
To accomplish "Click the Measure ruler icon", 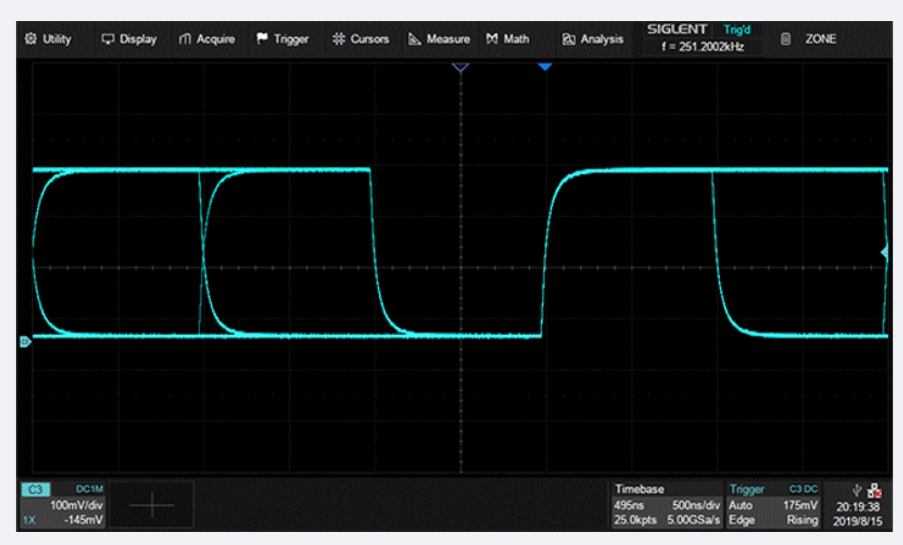I will [414, 39].
